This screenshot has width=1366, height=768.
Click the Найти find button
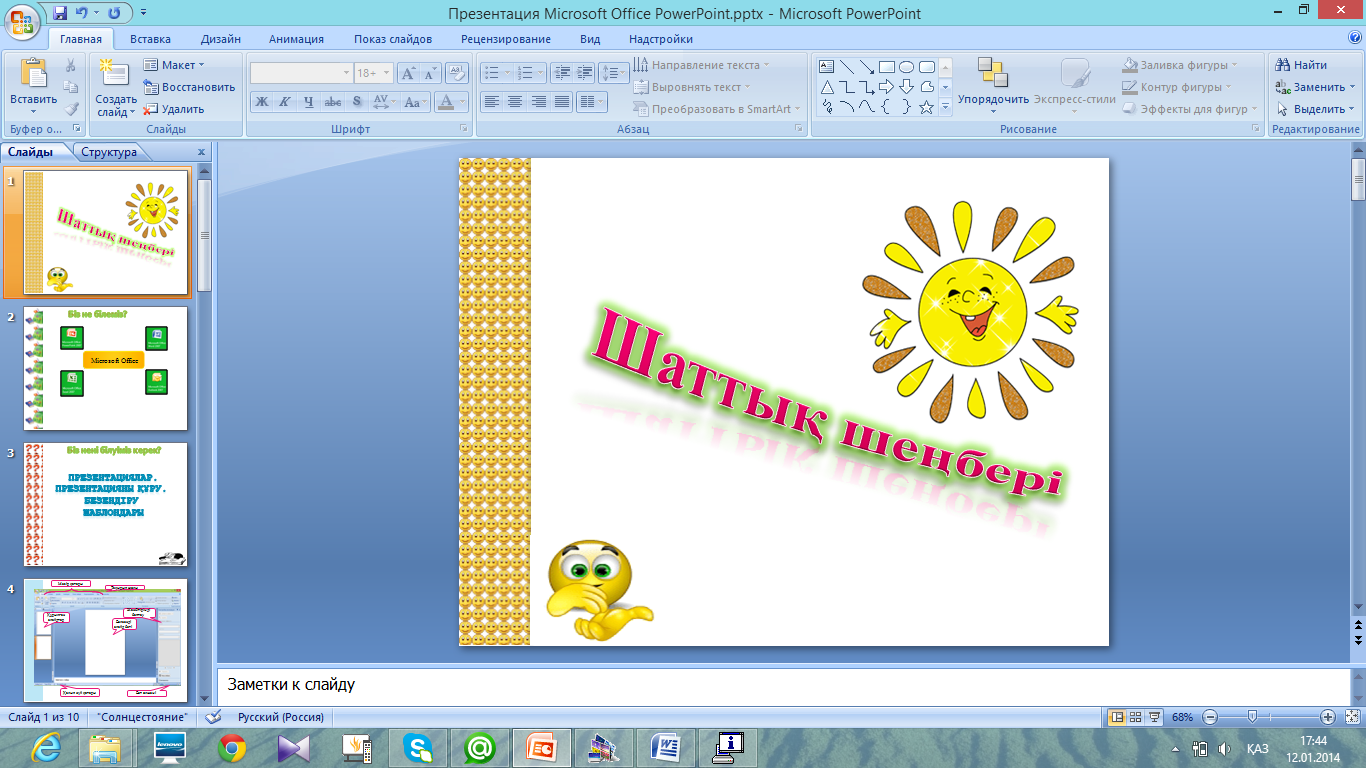(x=1301, y=65)
